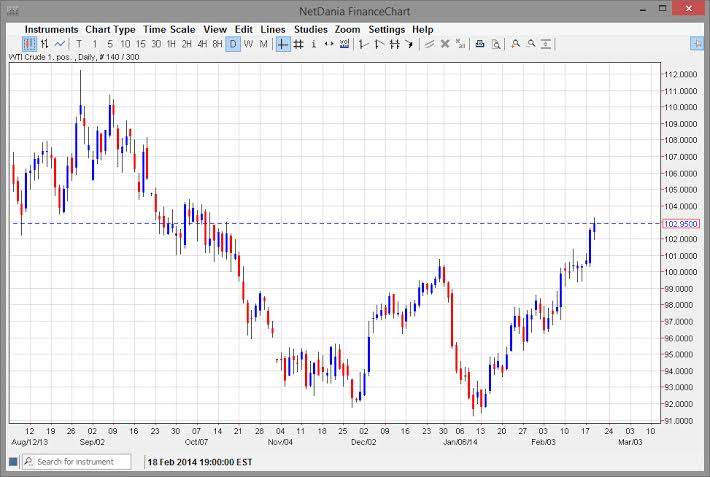Open the Chart Type dropdown menu
The width and height of the screenshot is (710, 477).
click(x=110, y=30)
